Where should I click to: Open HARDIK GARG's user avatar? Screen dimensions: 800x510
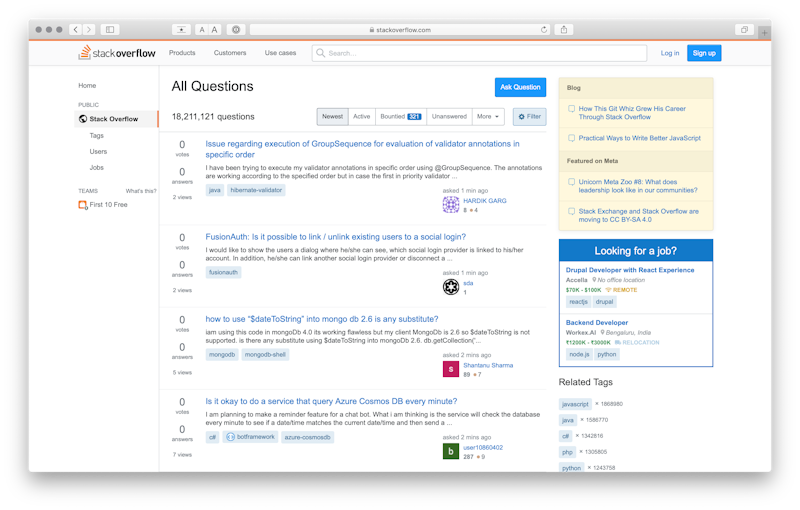point(451,205)
